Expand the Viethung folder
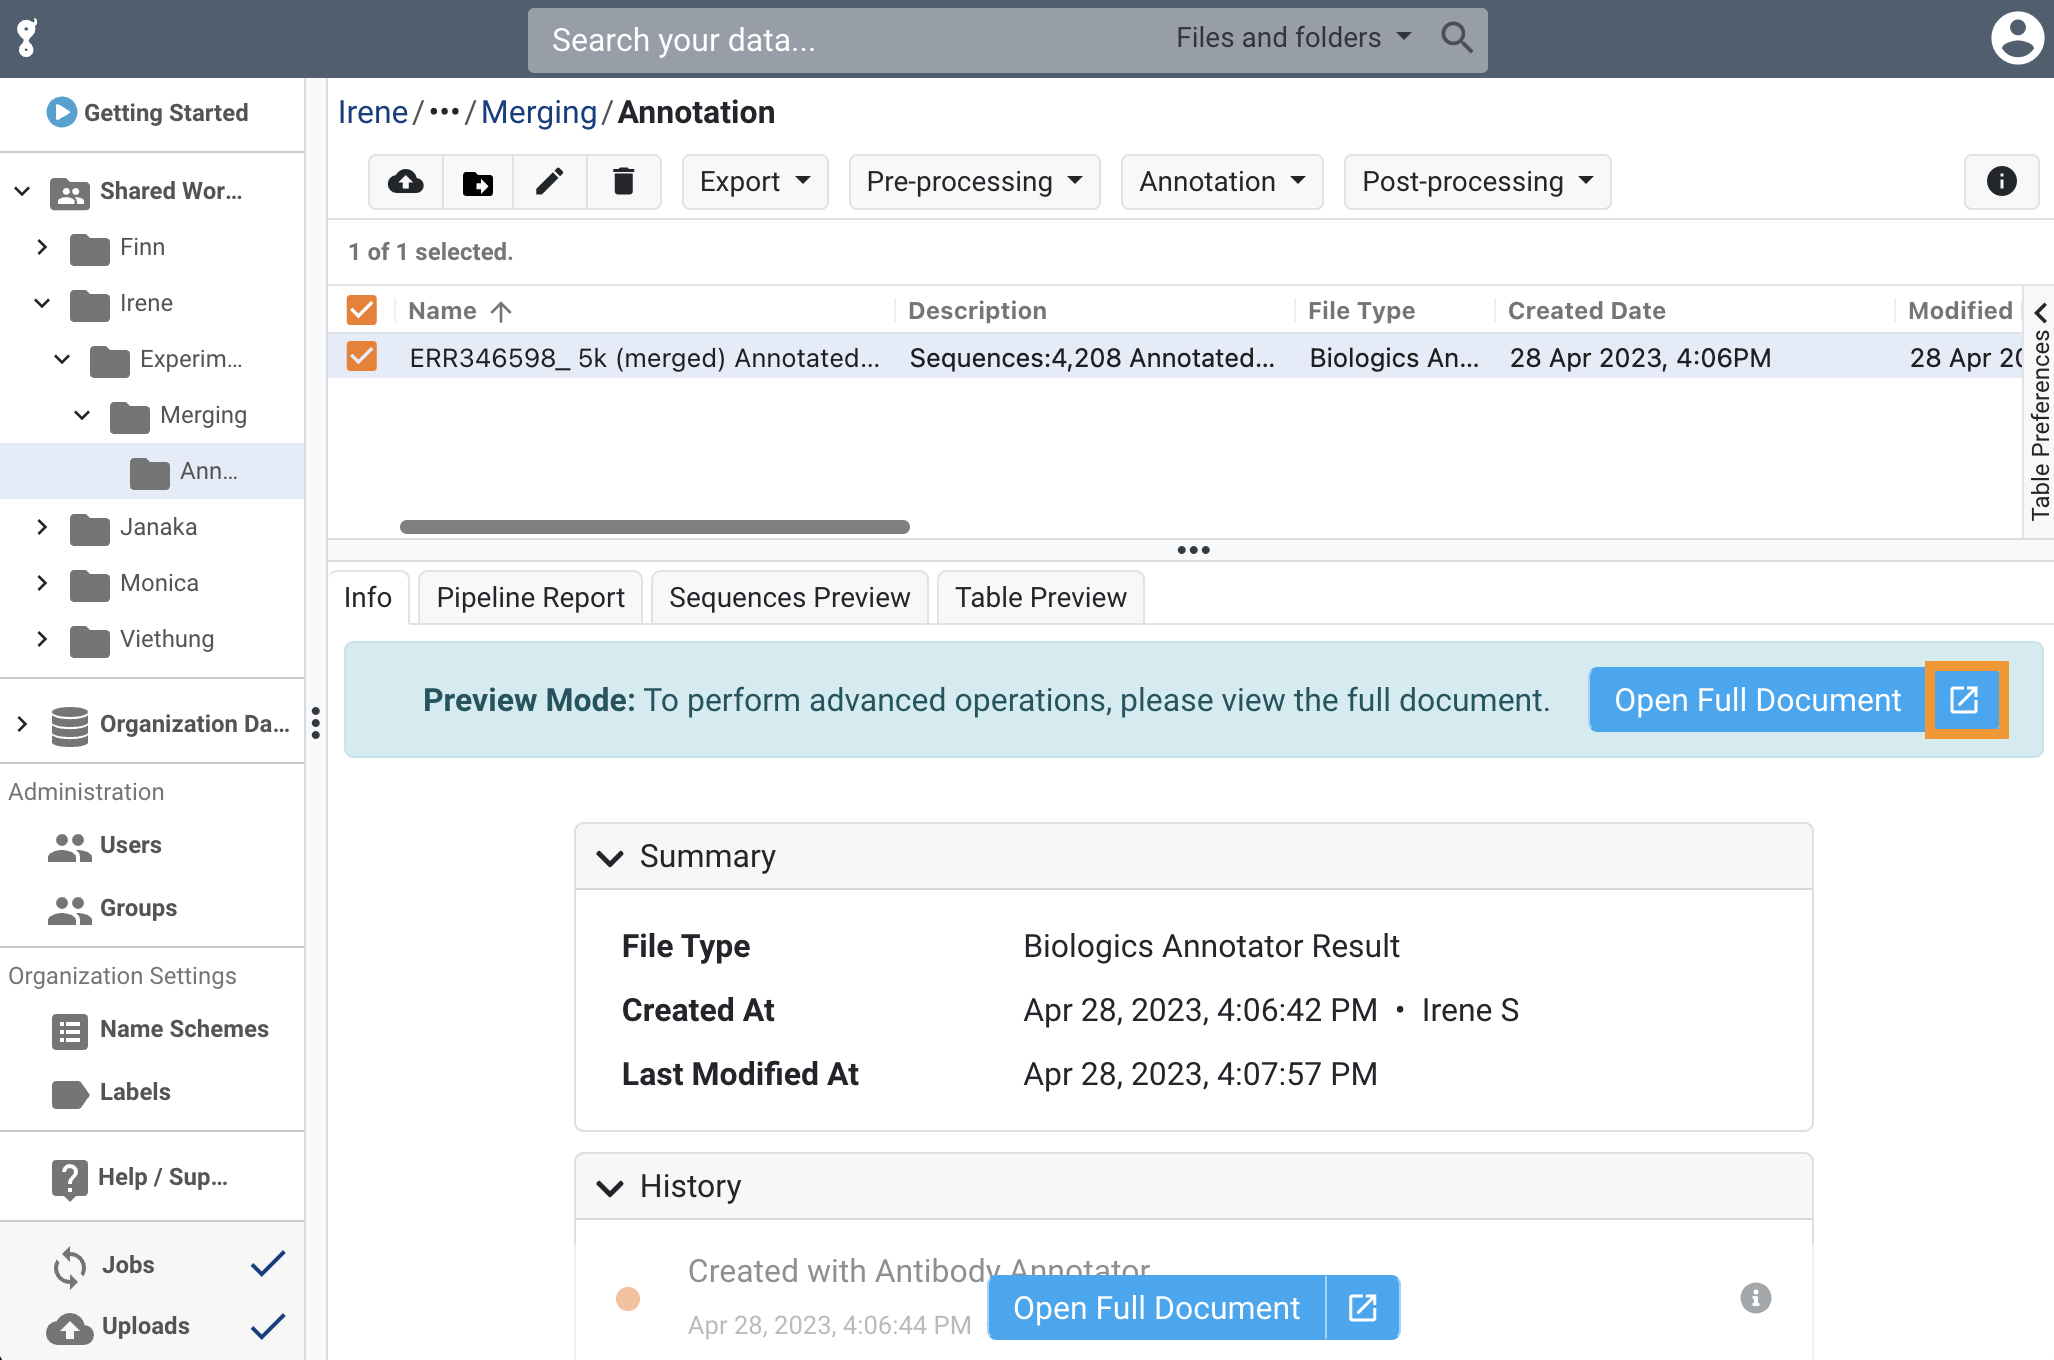2054x1360 pixels. tap(42, 639)
